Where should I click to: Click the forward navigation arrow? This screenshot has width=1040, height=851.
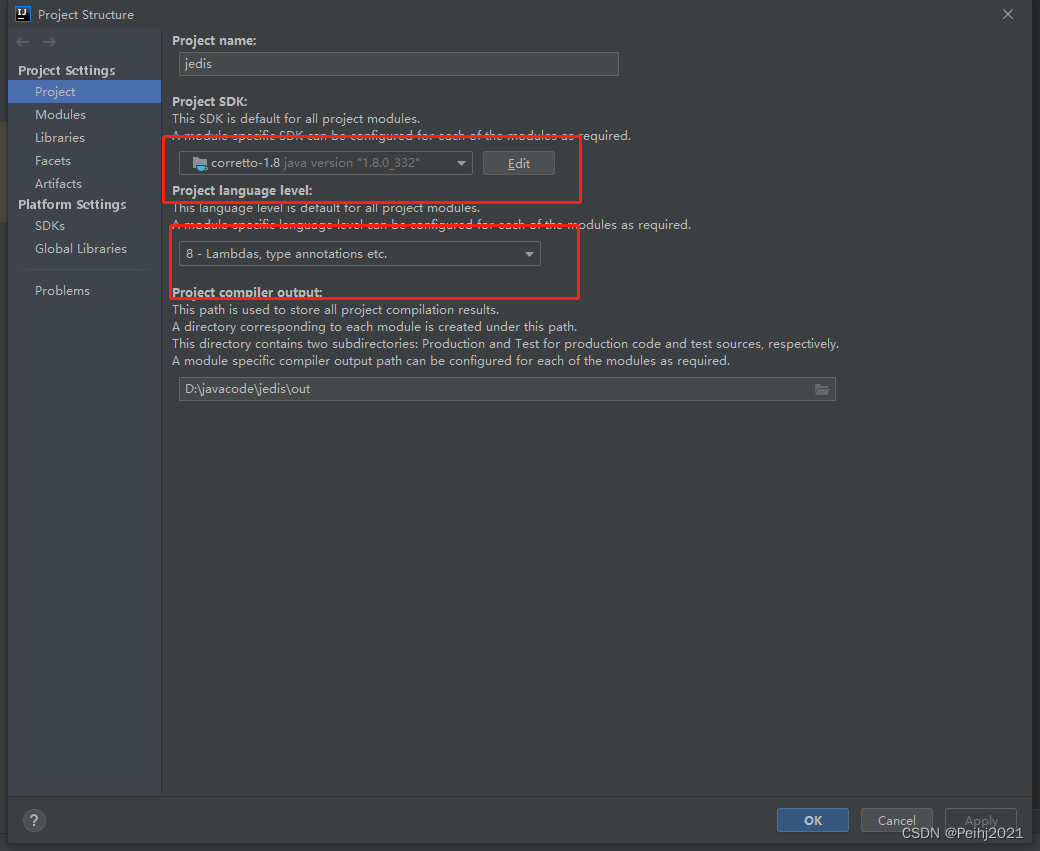50,42
